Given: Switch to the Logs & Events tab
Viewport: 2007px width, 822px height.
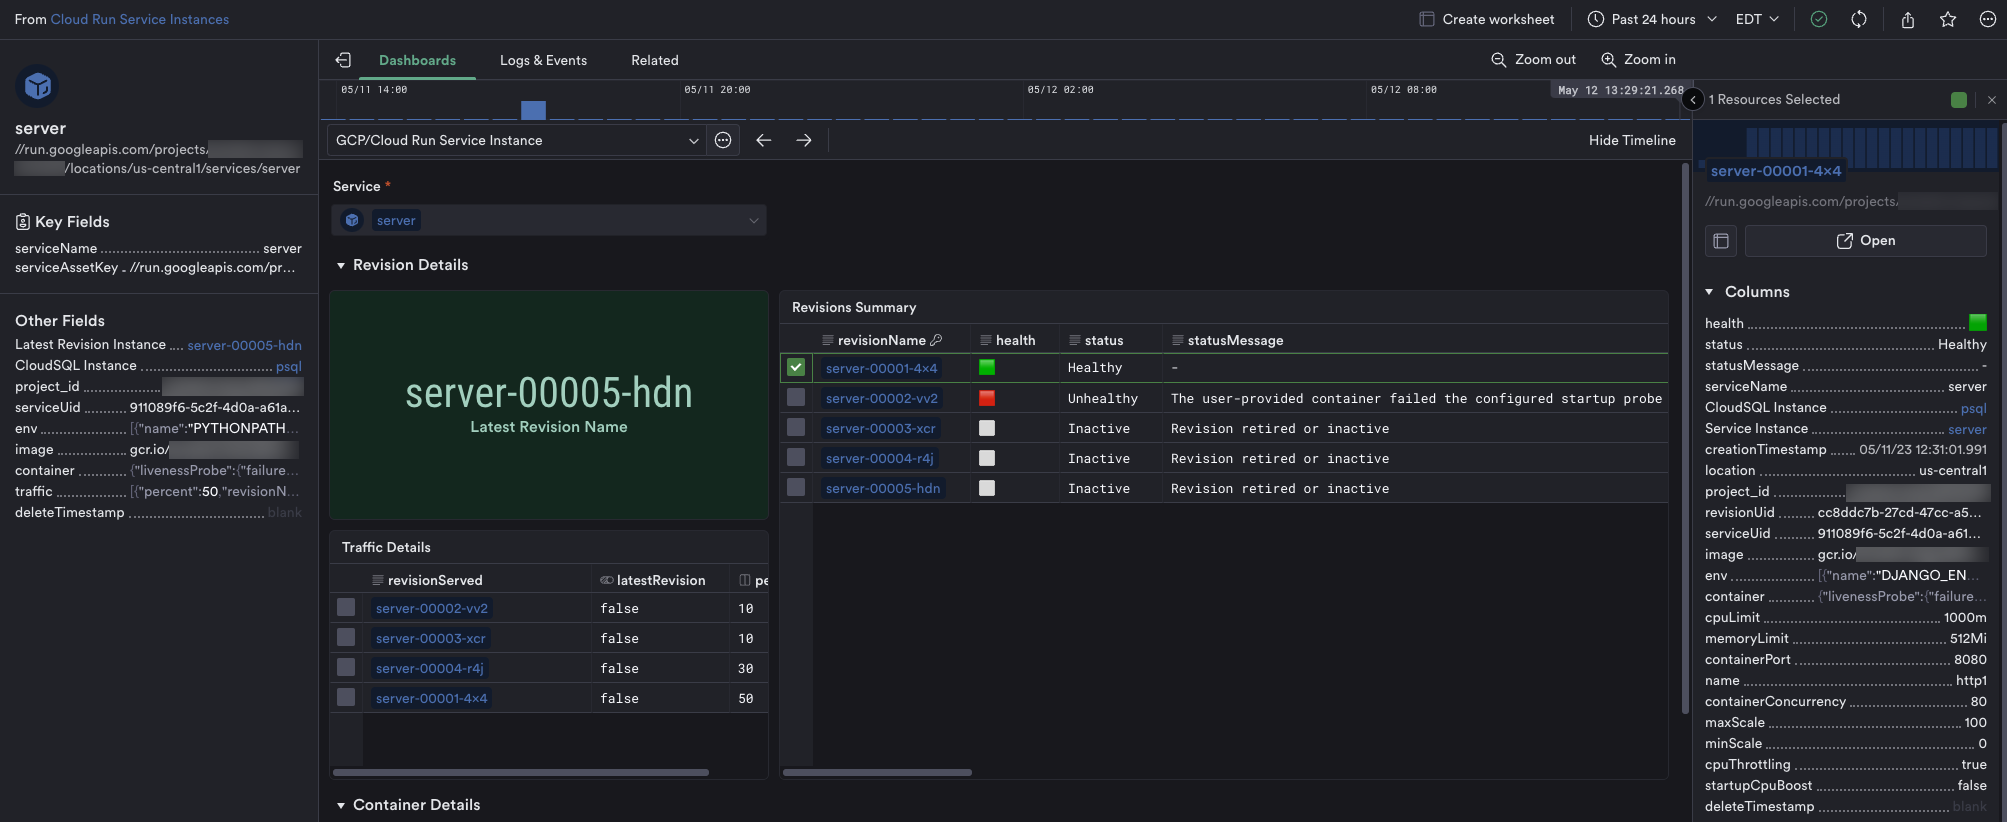Looking at the screenshot, I should (543, 60).
